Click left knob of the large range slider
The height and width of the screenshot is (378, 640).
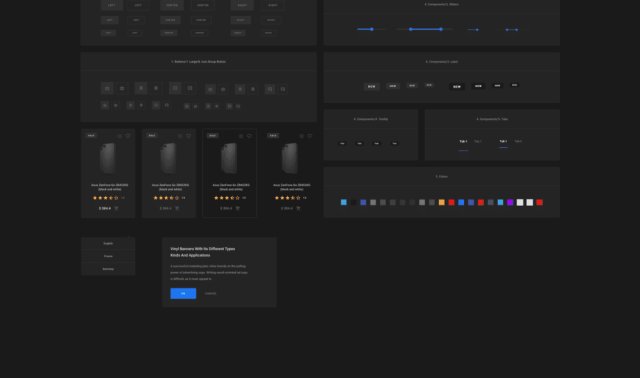[411, 29]
